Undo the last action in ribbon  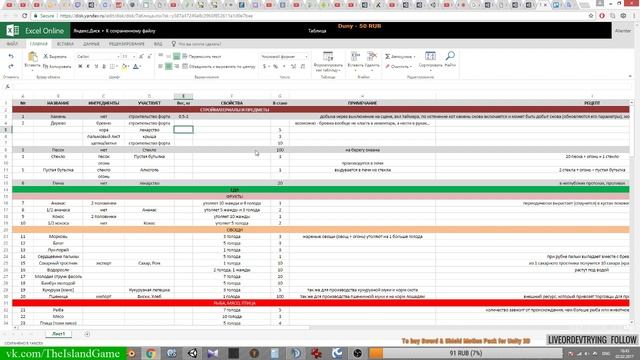coord(11,56)
